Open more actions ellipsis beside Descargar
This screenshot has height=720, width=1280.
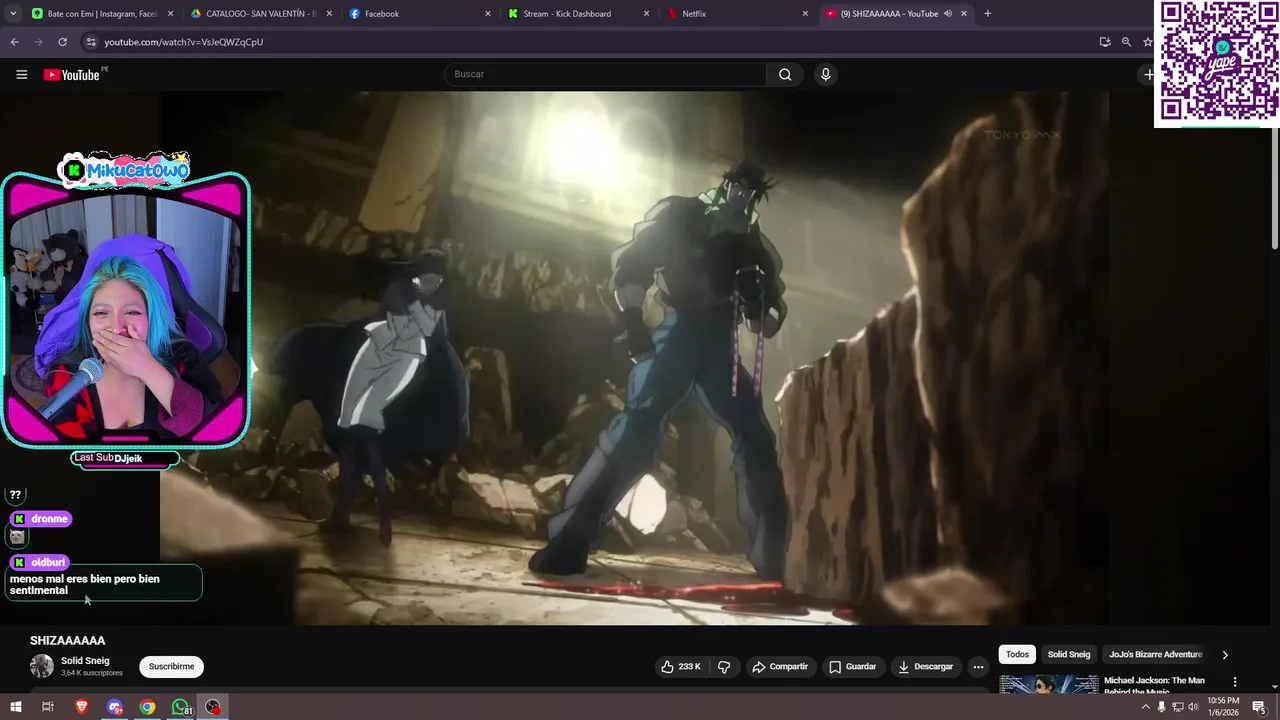pyautogui.click(x=978, y=667)
